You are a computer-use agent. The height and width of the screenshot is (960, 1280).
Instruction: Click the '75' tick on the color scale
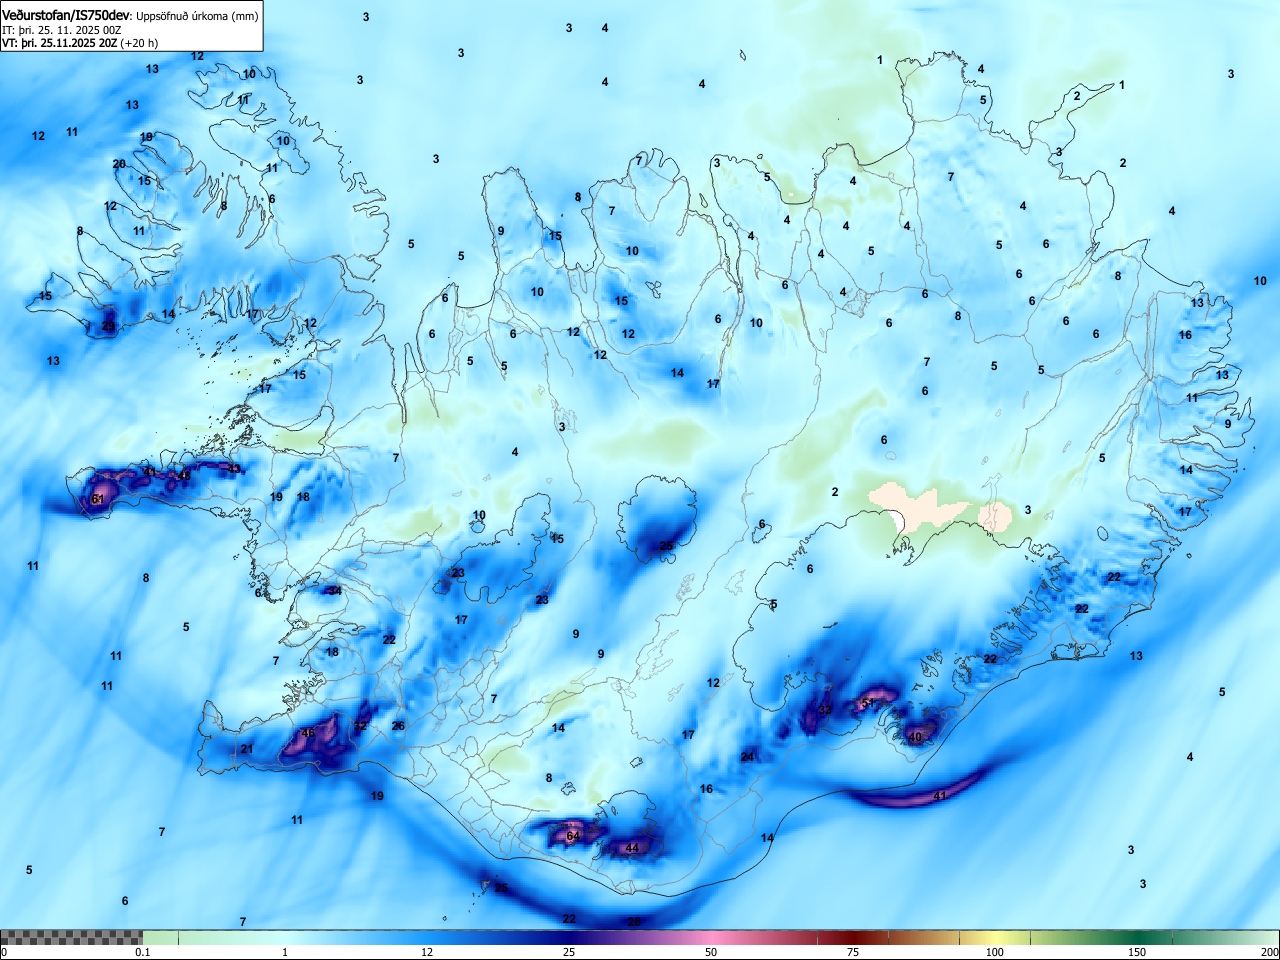853,952
